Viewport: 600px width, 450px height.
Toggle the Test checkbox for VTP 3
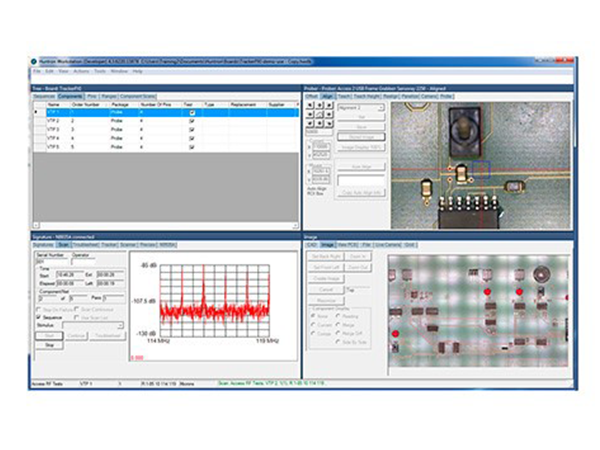192,129
